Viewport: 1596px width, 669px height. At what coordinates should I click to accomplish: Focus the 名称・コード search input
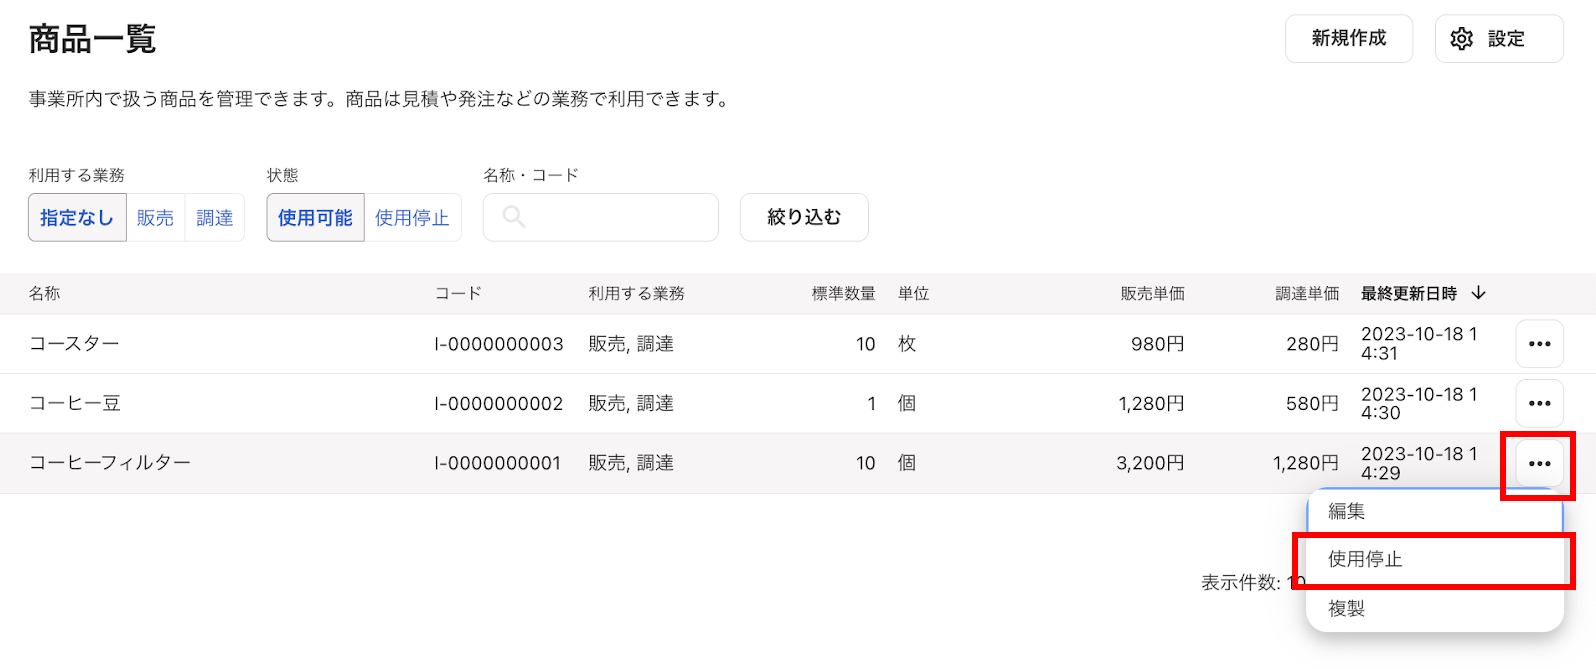coord(601,217)
